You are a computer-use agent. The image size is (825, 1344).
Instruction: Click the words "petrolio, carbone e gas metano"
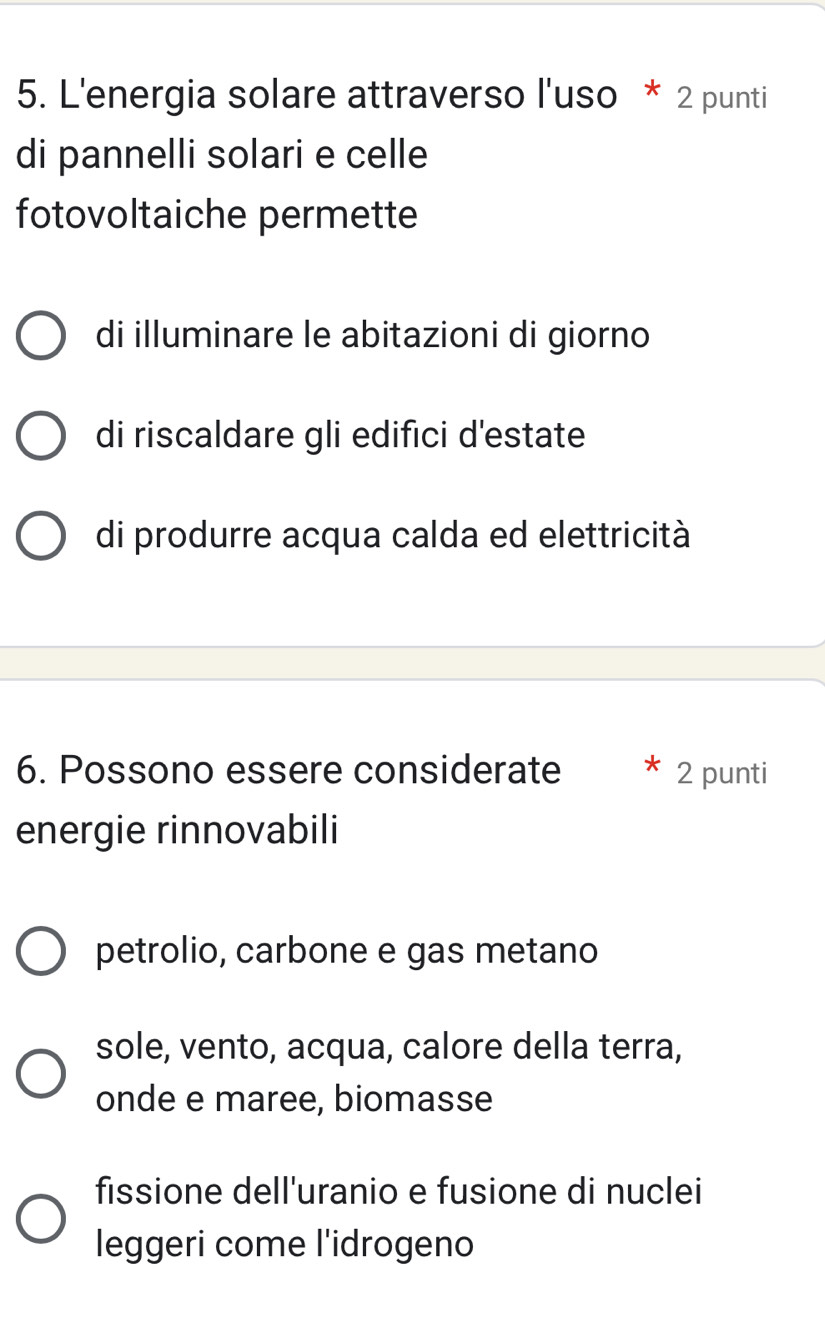(347, 950)
